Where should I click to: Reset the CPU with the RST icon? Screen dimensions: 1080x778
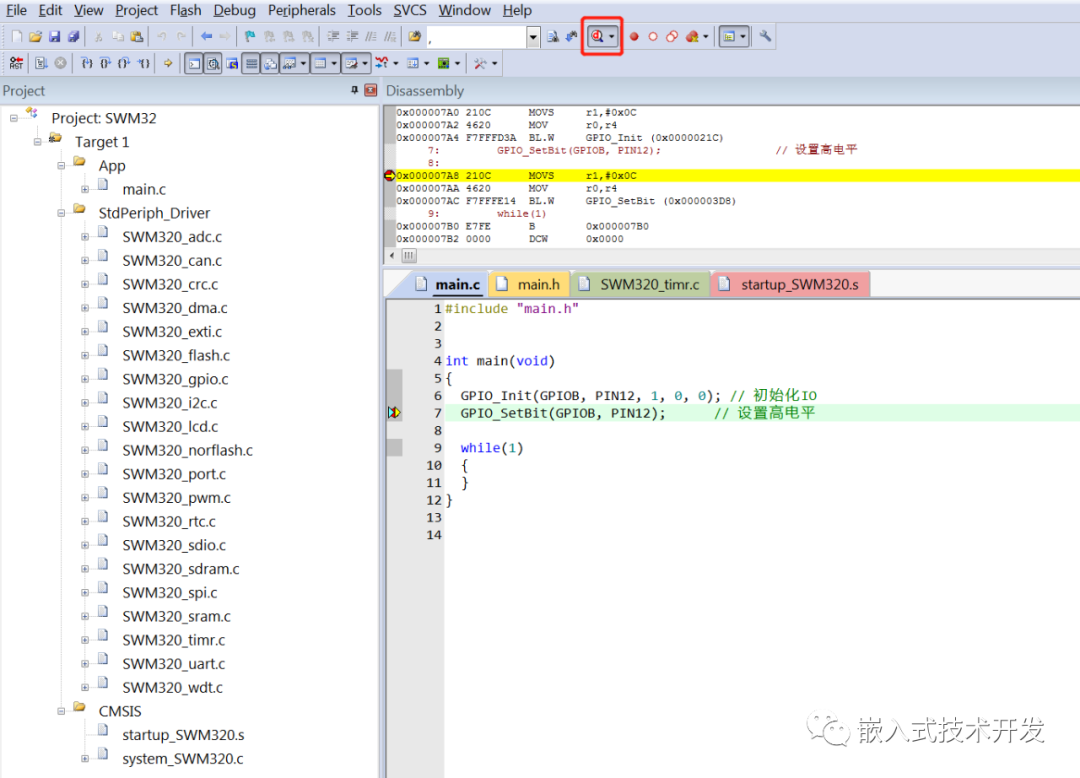point(16,63)
